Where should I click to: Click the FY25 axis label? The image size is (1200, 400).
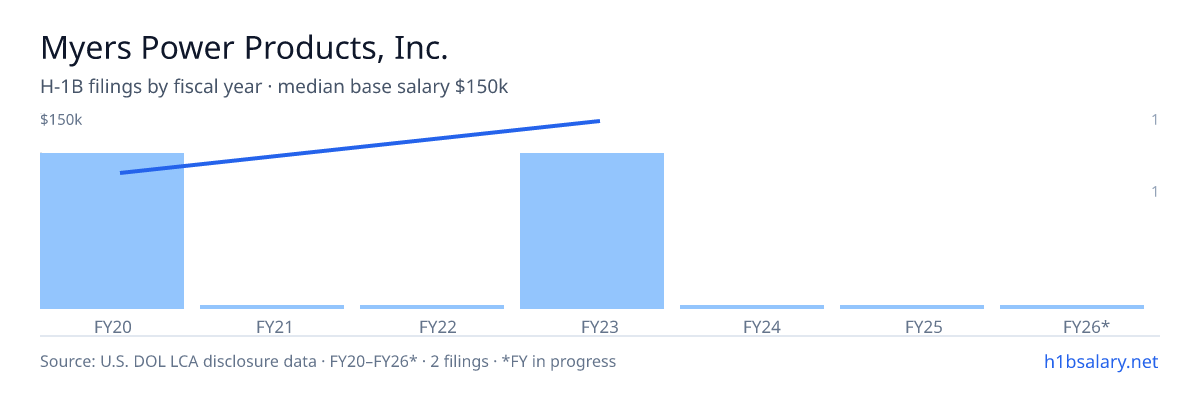(912, 326)
